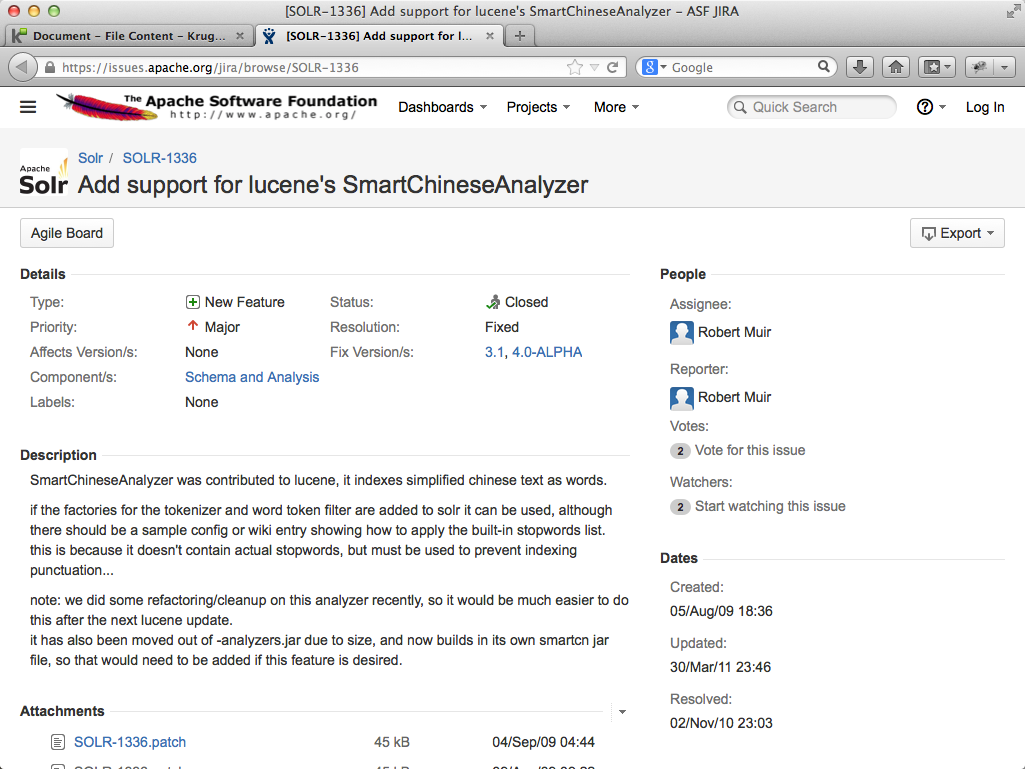The width and height of the screenshot is (1025, 769).
Task: Click the Closed status icon
Action: click(x=493, y=302)
